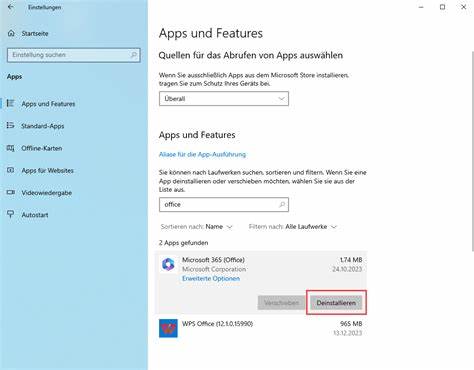Click the 24.10.2023 install date
474x370 pixels.
[347, 269]
